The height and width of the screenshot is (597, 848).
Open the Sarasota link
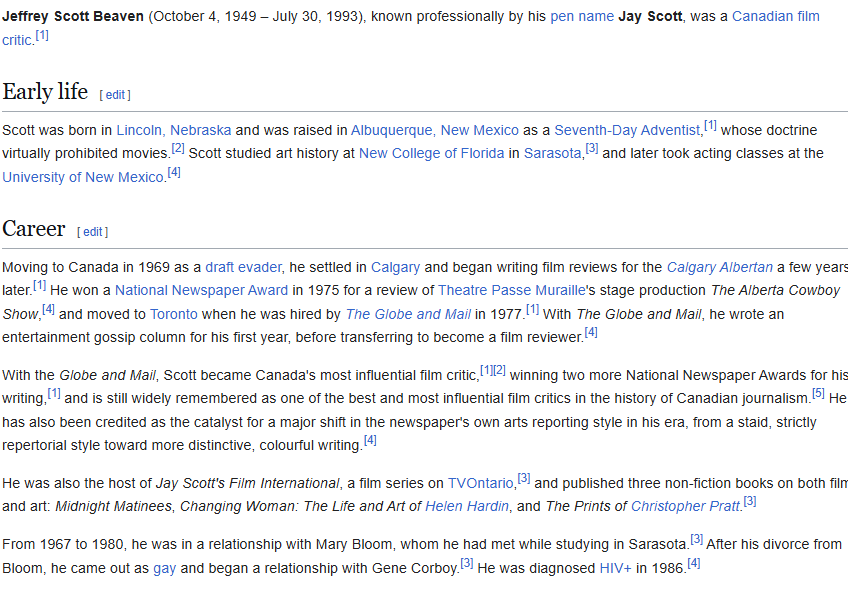(x=552, y=154)
